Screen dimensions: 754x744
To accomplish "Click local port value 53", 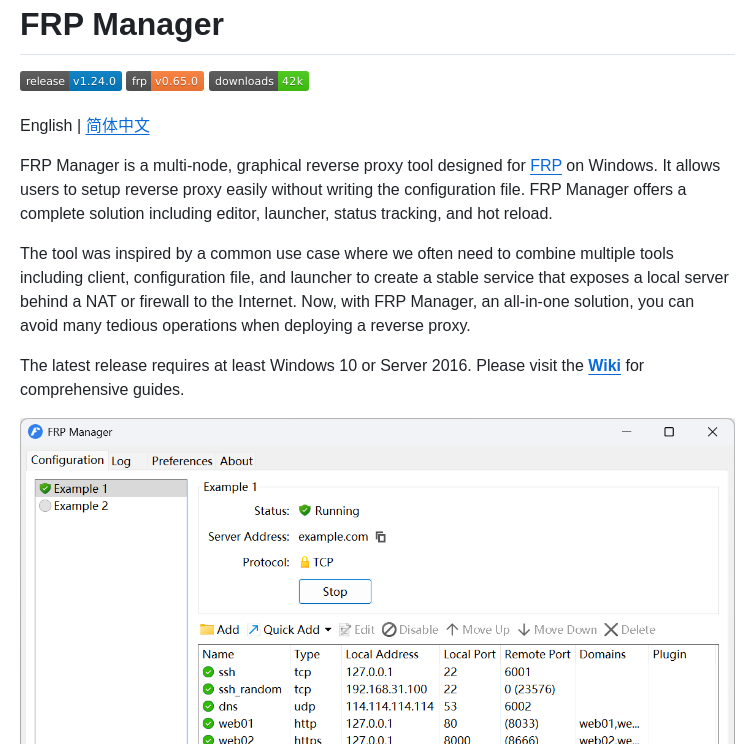I will pos(450,706).
